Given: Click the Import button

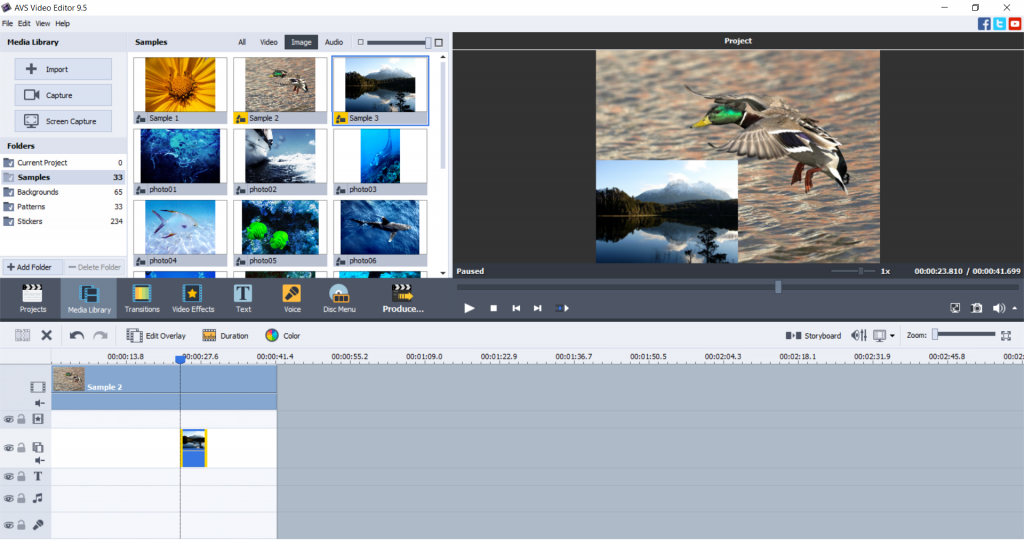Looking at the screenshot, I should [63, 69].
